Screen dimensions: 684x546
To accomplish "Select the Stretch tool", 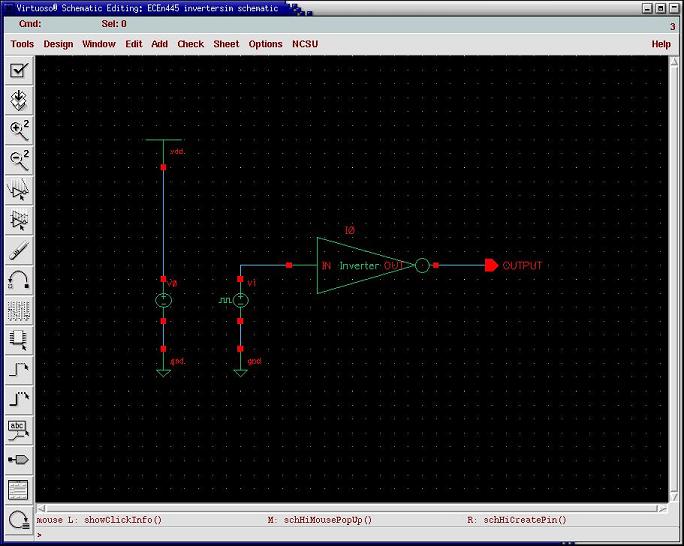I will [x=19, y=190].
